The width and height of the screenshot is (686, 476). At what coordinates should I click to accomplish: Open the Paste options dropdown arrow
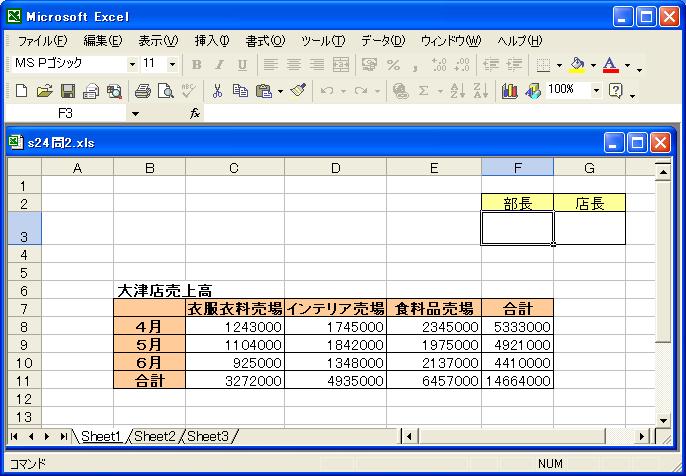point(280,91)
